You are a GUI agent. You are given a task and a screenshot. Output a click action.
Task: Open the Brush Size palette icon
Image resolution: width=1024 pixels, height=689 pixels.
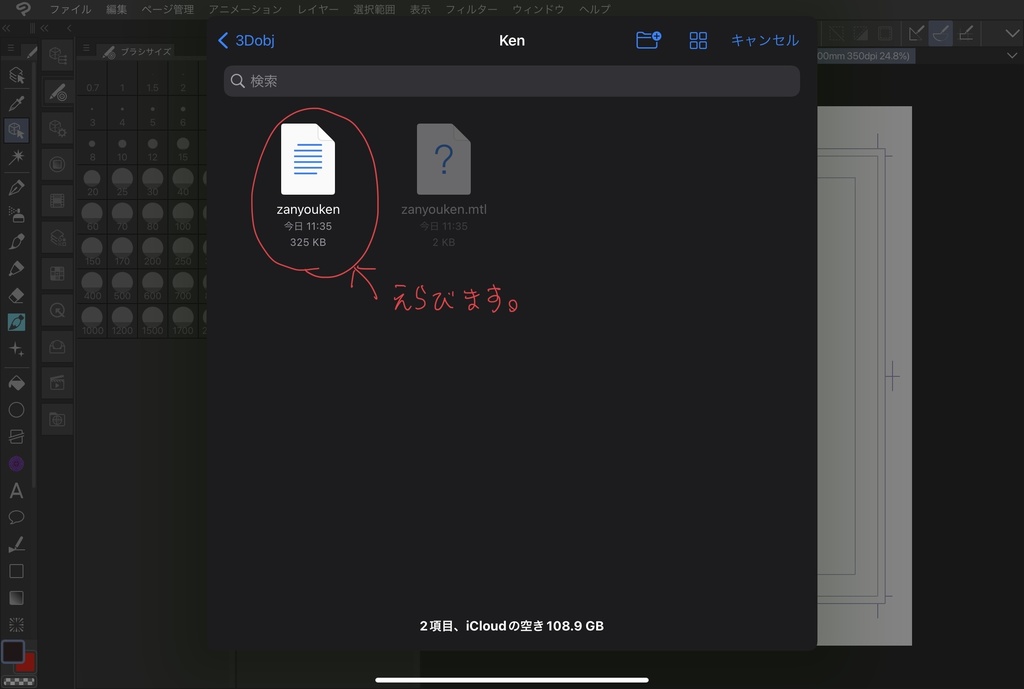[x=57, y=92]
